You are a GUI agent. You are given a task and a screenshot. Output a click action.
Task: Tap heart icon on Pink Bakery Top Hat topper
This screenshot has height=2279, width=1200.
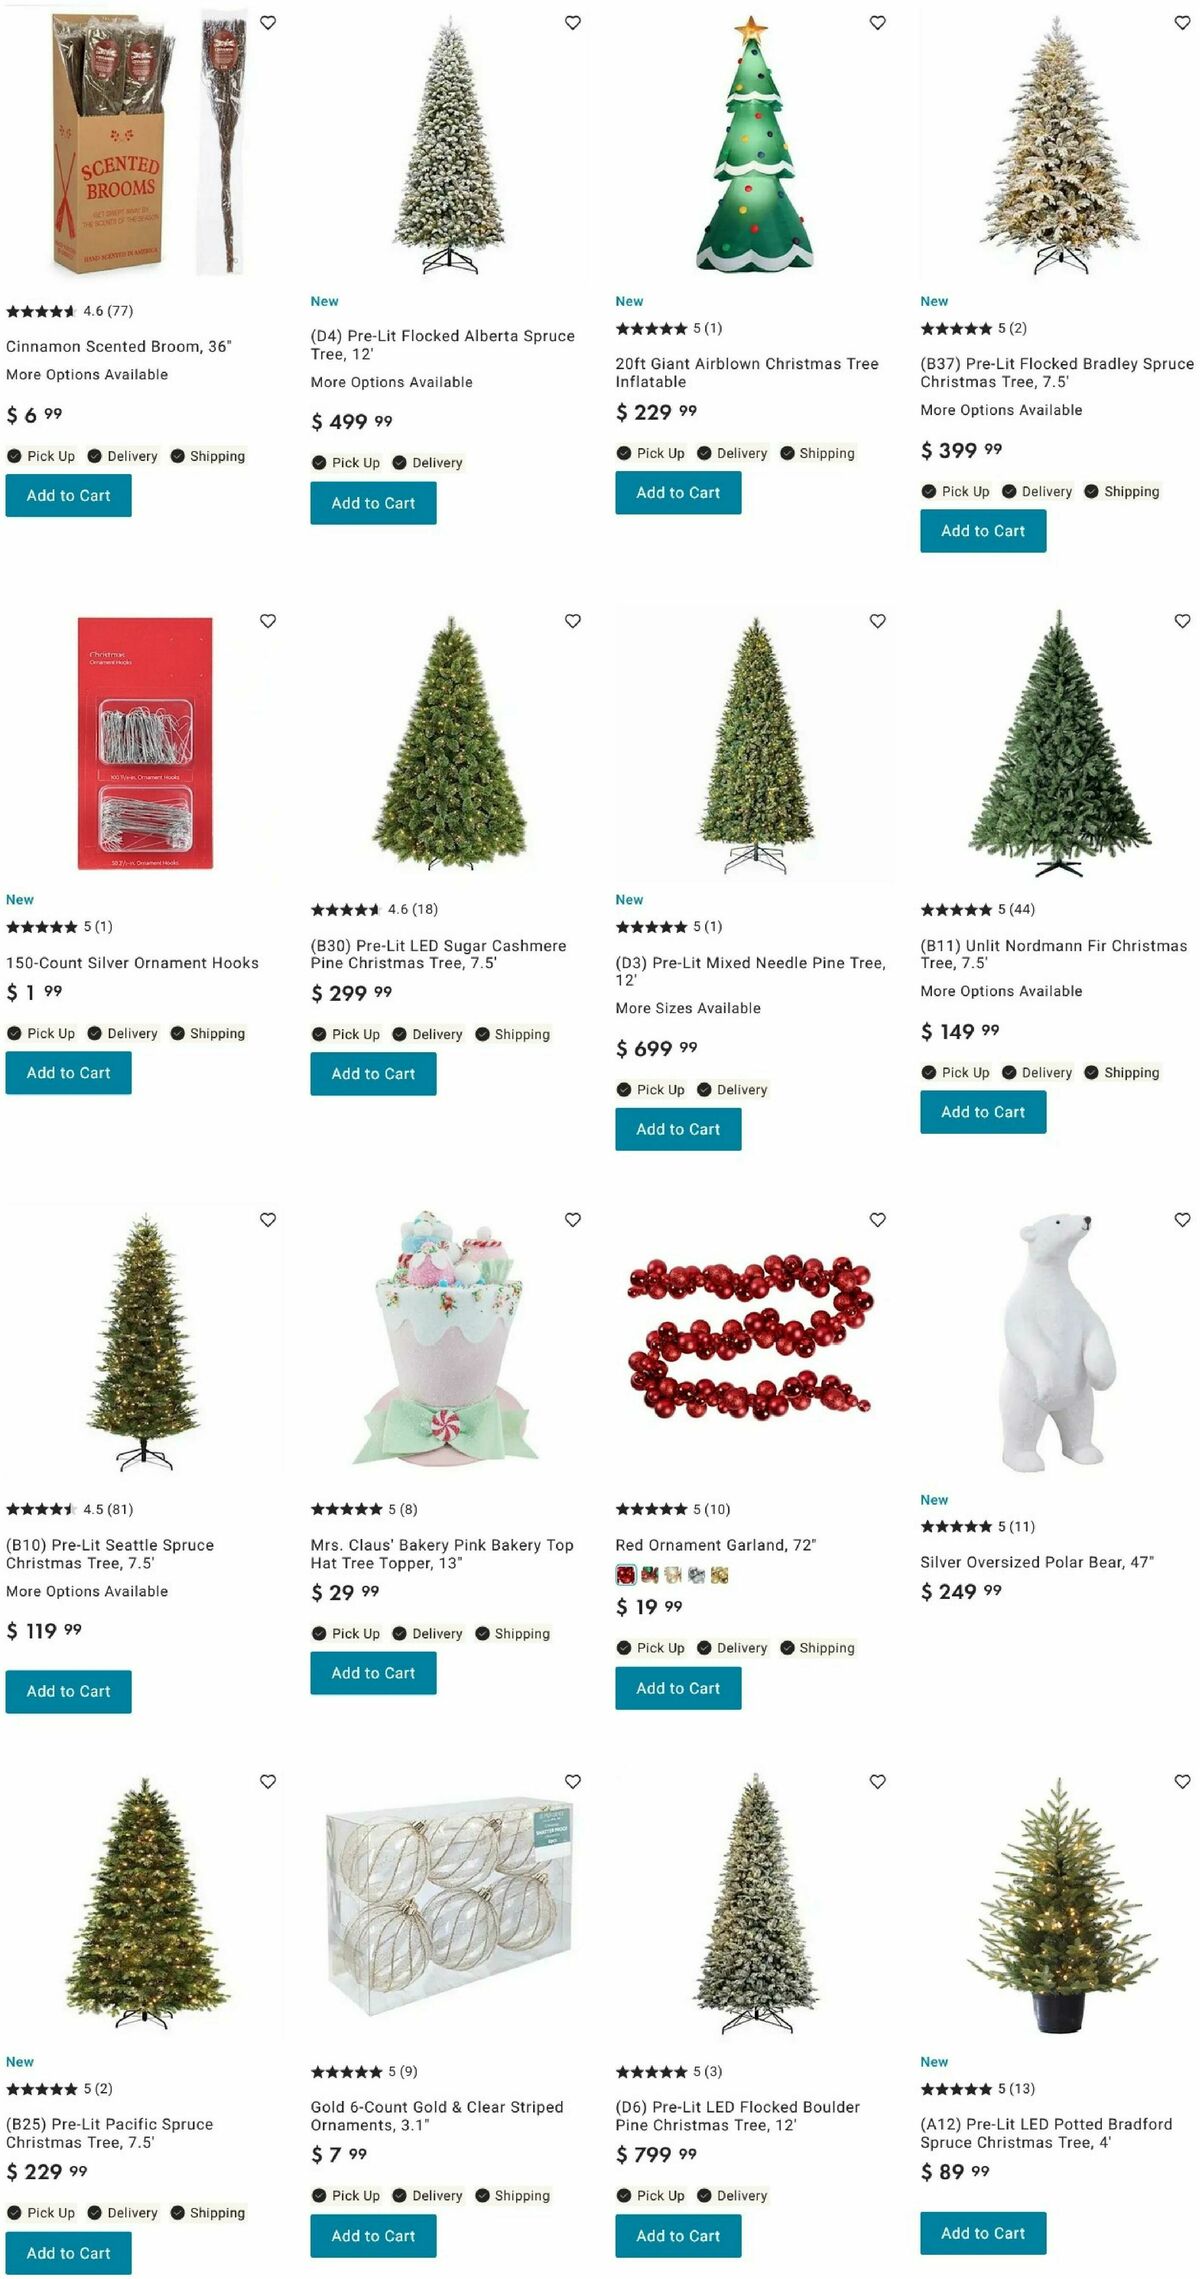(573, 1220)
